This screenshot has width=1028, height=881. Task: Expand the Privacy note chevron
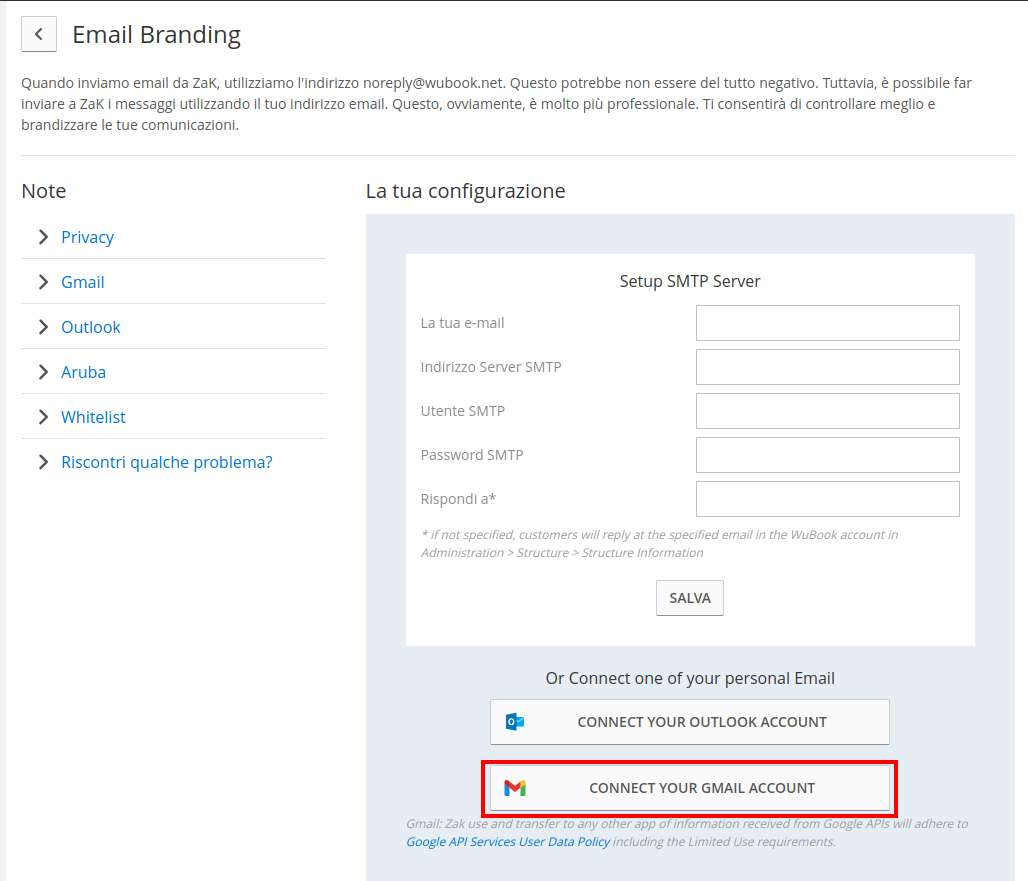[43, 237]
